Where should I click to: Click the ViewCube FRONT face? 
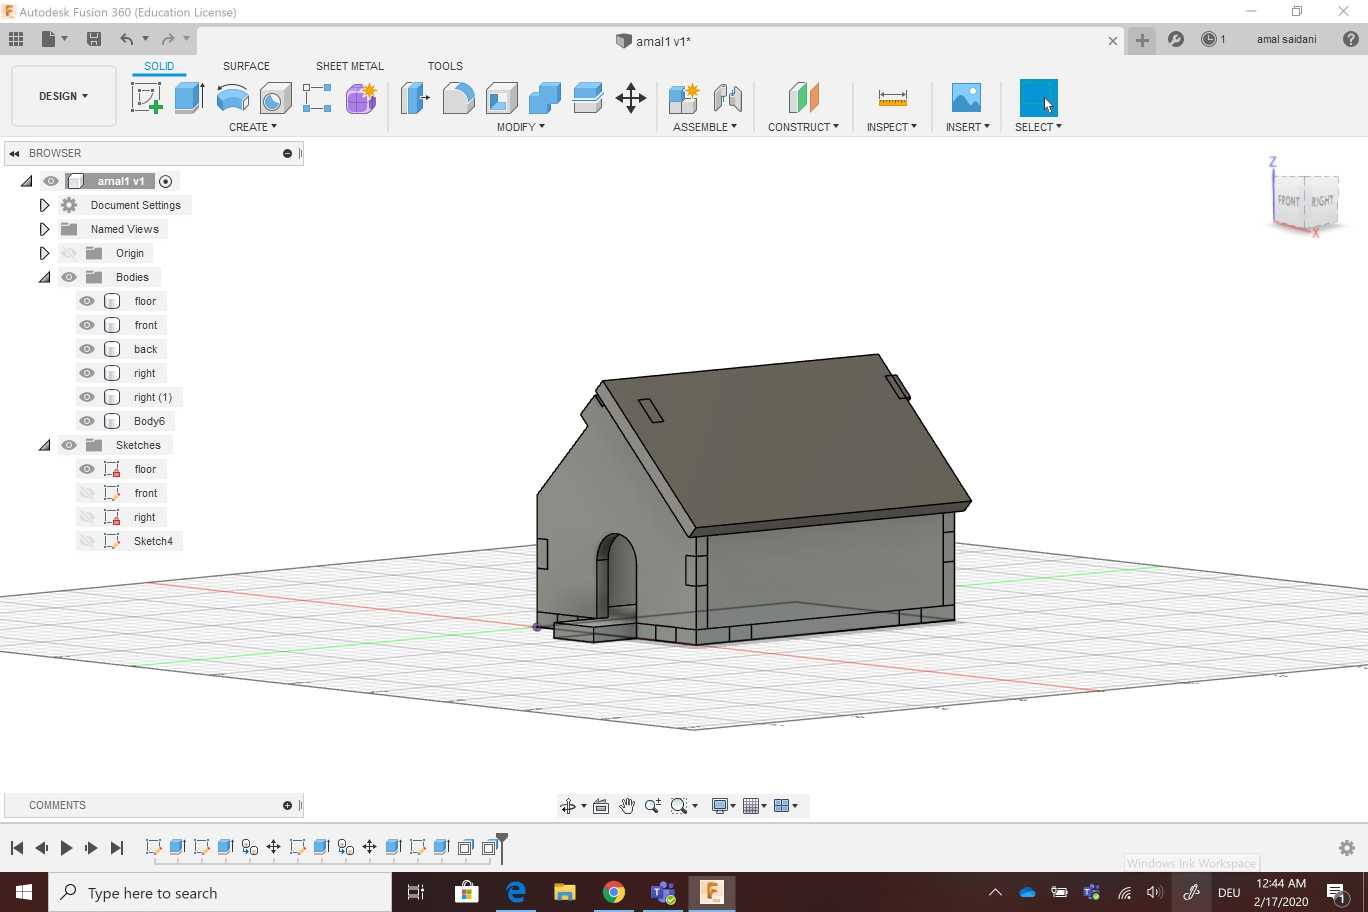(1288, 201)
